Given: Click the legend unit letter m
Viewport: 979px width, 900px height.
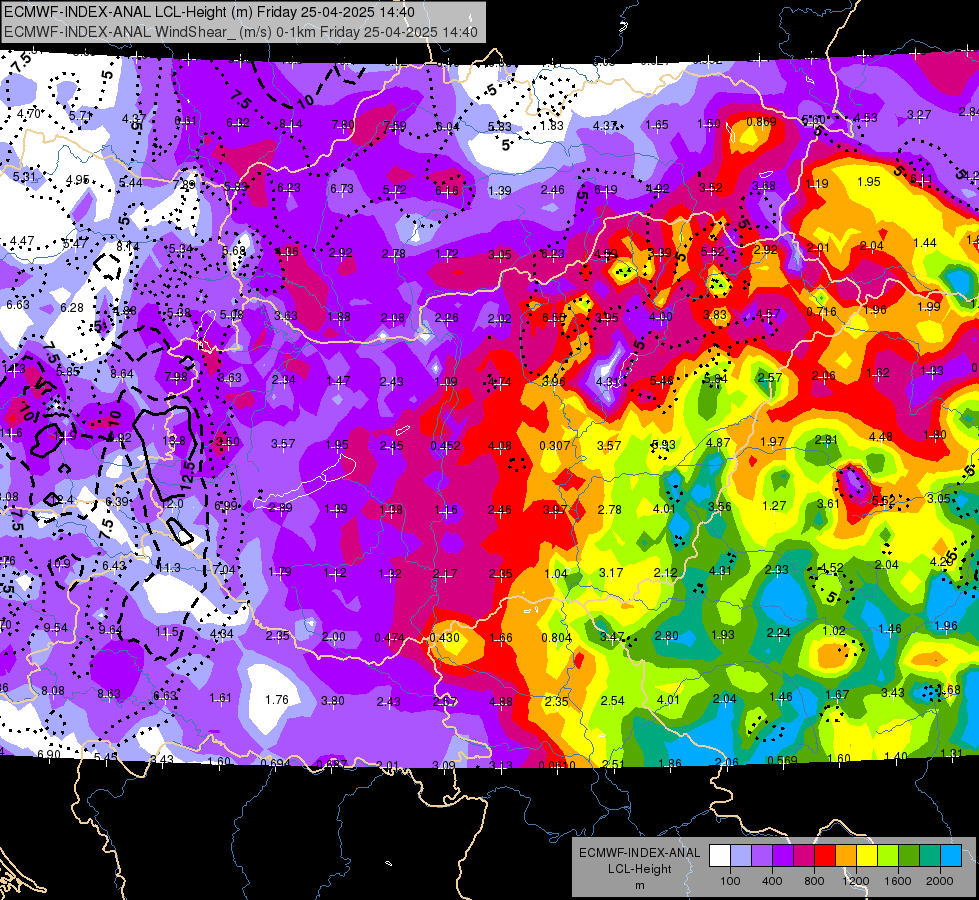Looking at the screenshot, I should coord(640,885).
